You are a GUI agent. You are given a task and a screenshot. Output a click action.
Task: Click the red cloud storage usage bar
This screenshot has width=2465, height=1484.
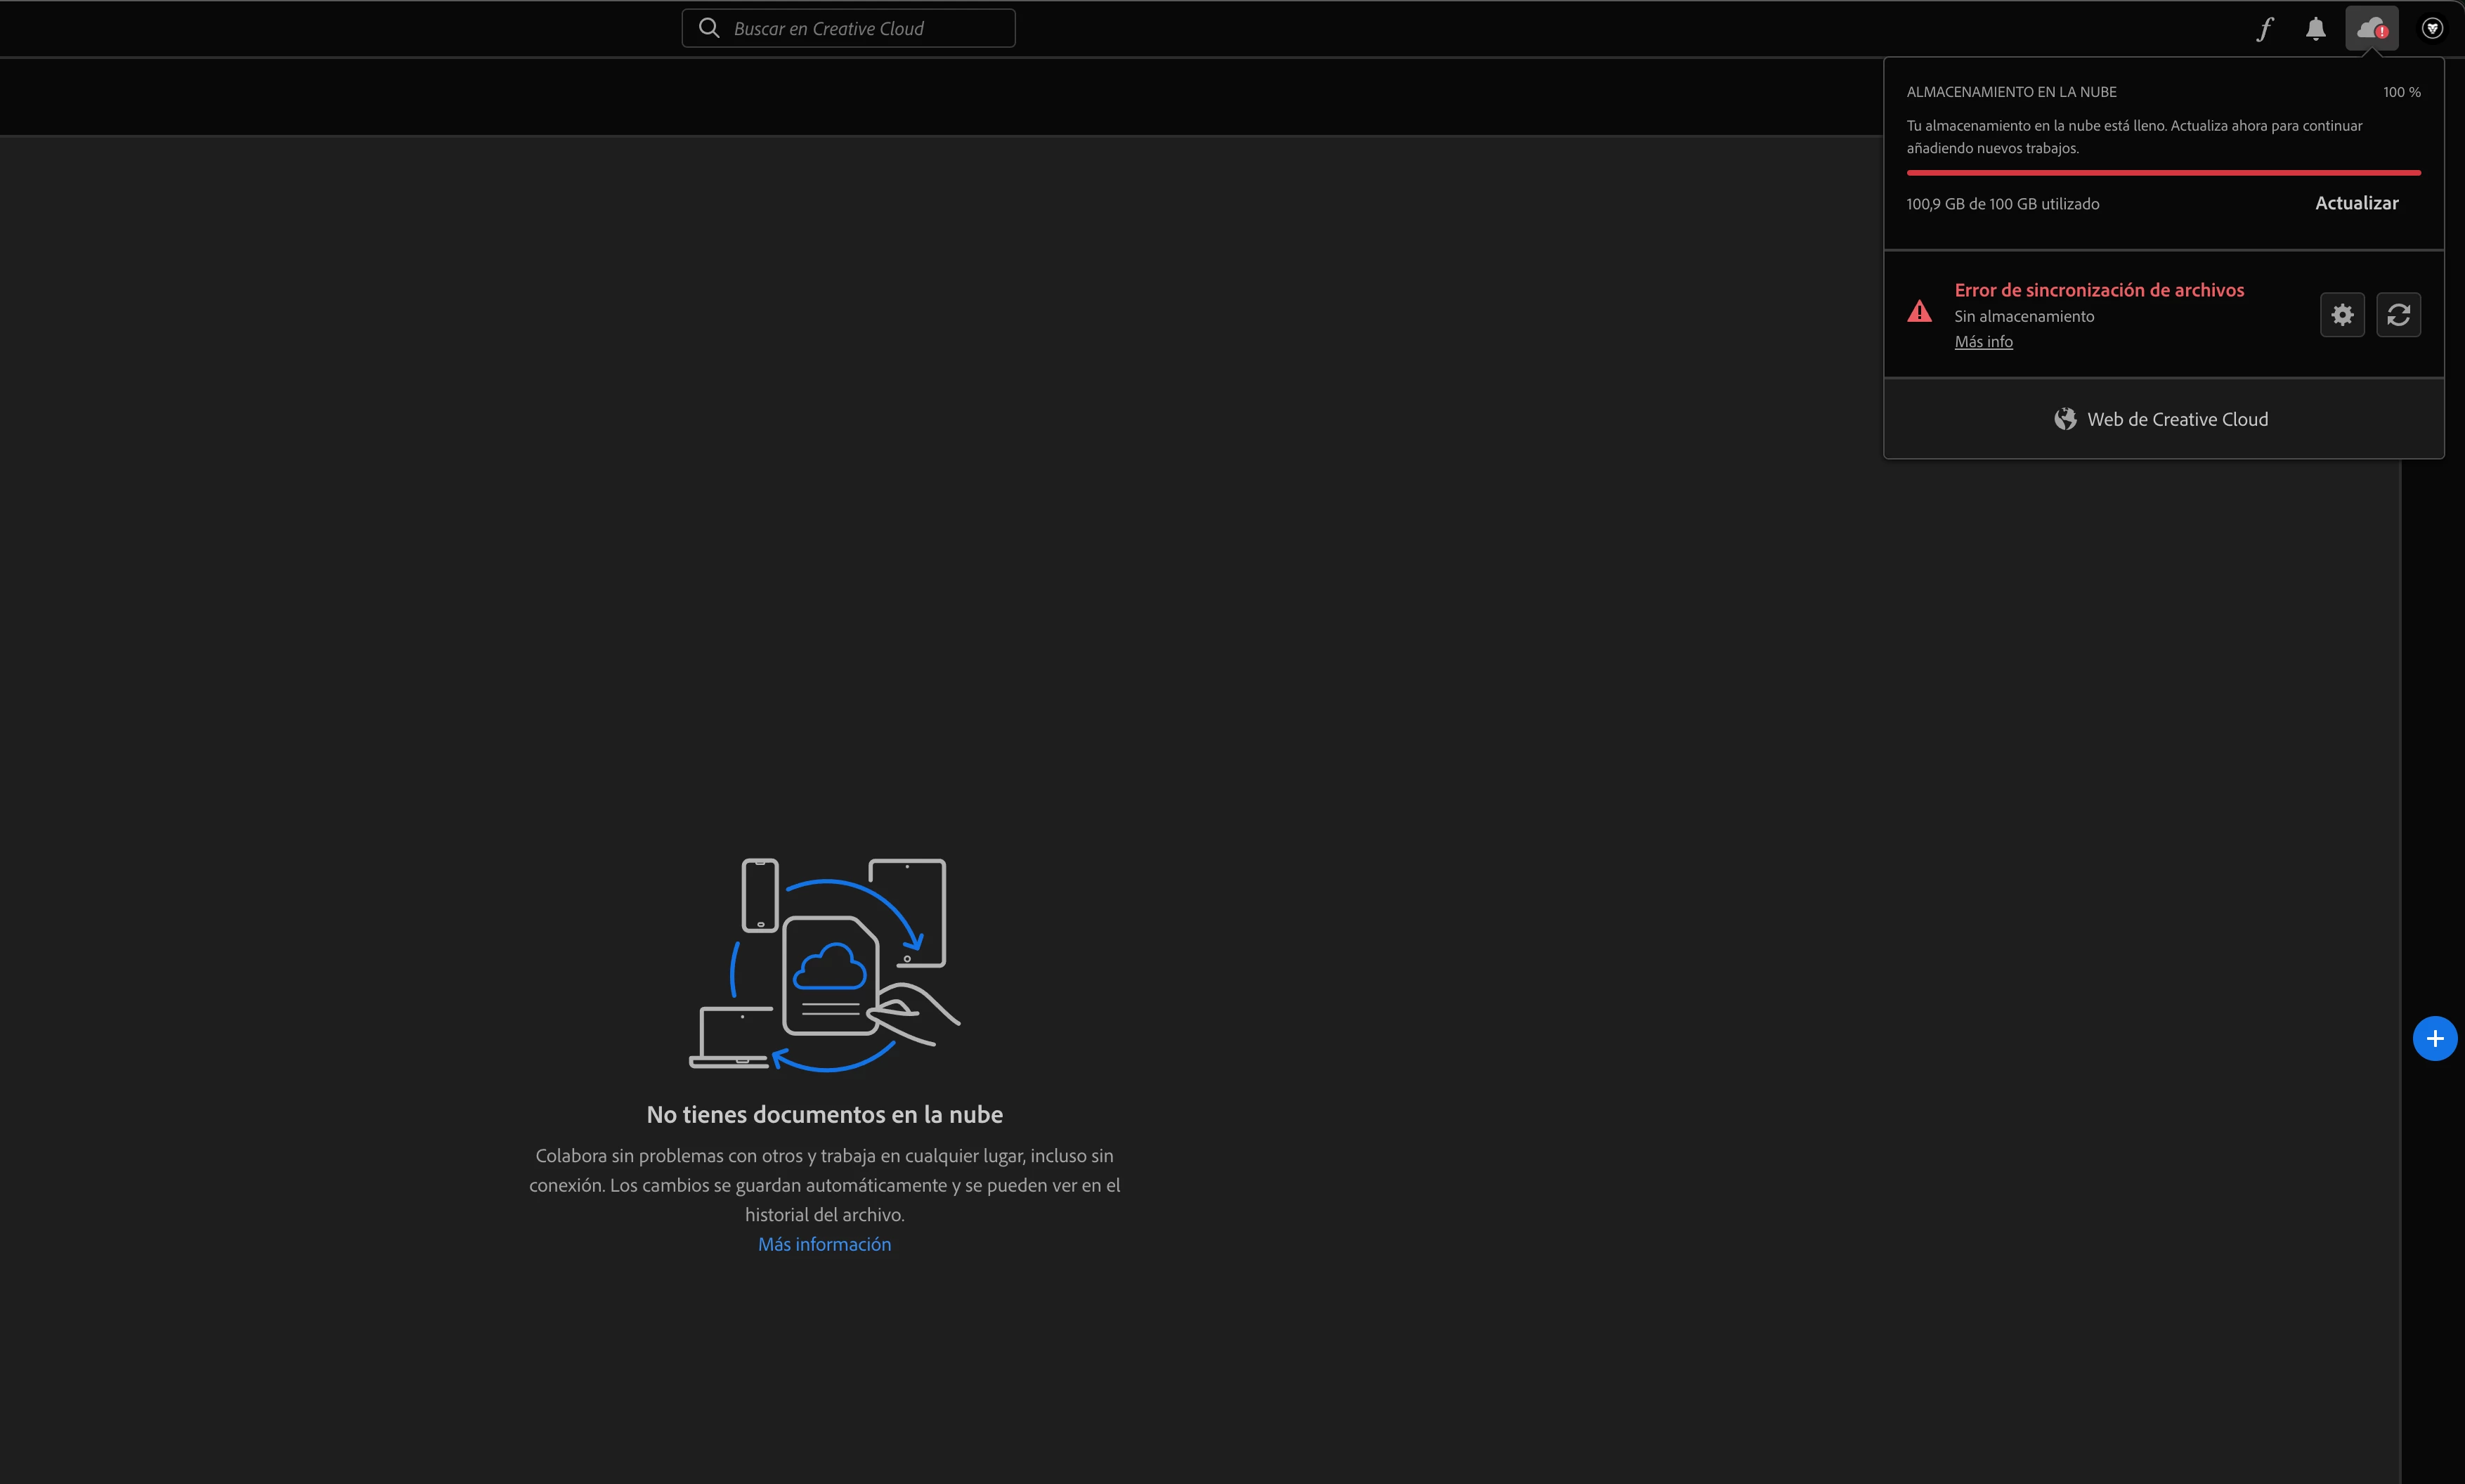point(2162,173)
